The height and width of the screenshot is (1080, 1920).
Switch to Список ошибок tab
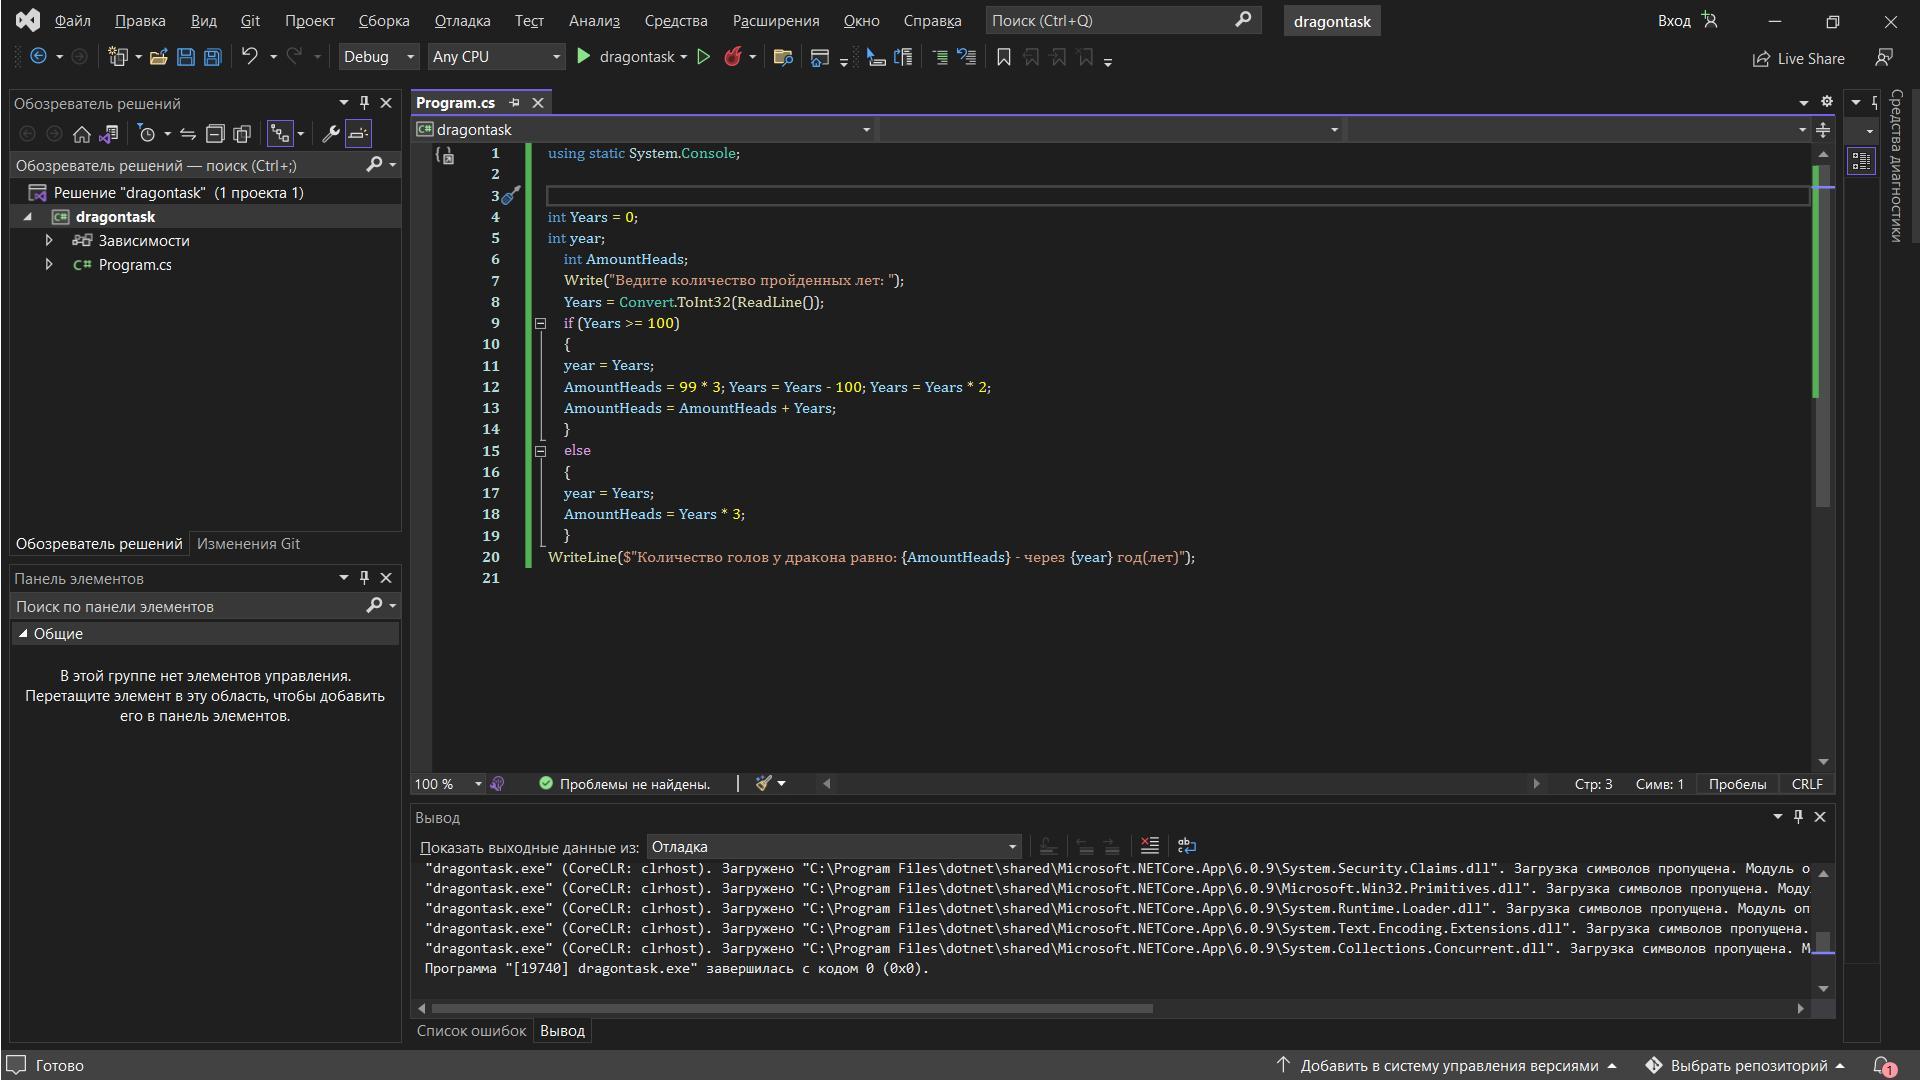click(471, 1030)
